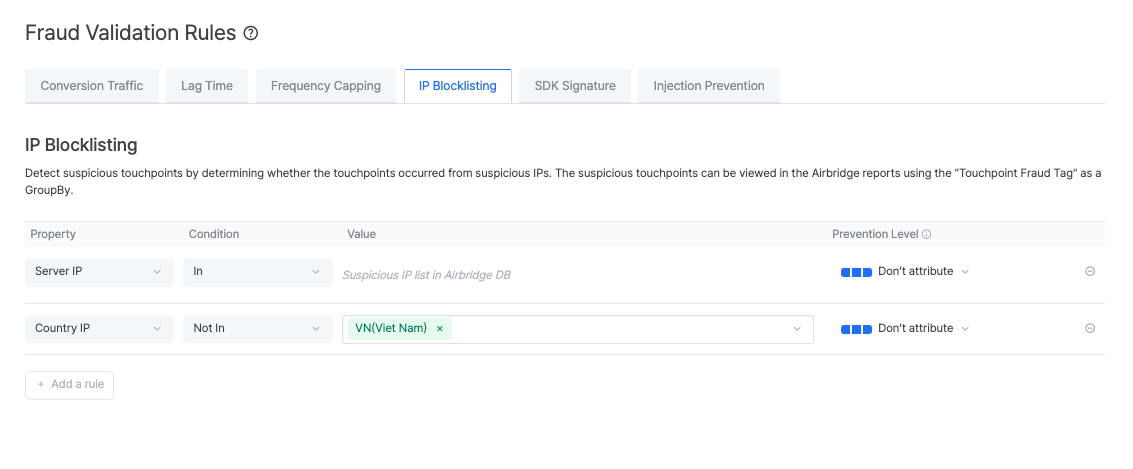Switch to the Lag Time tab
1133x469 pixels.
[x=207, y=86]
